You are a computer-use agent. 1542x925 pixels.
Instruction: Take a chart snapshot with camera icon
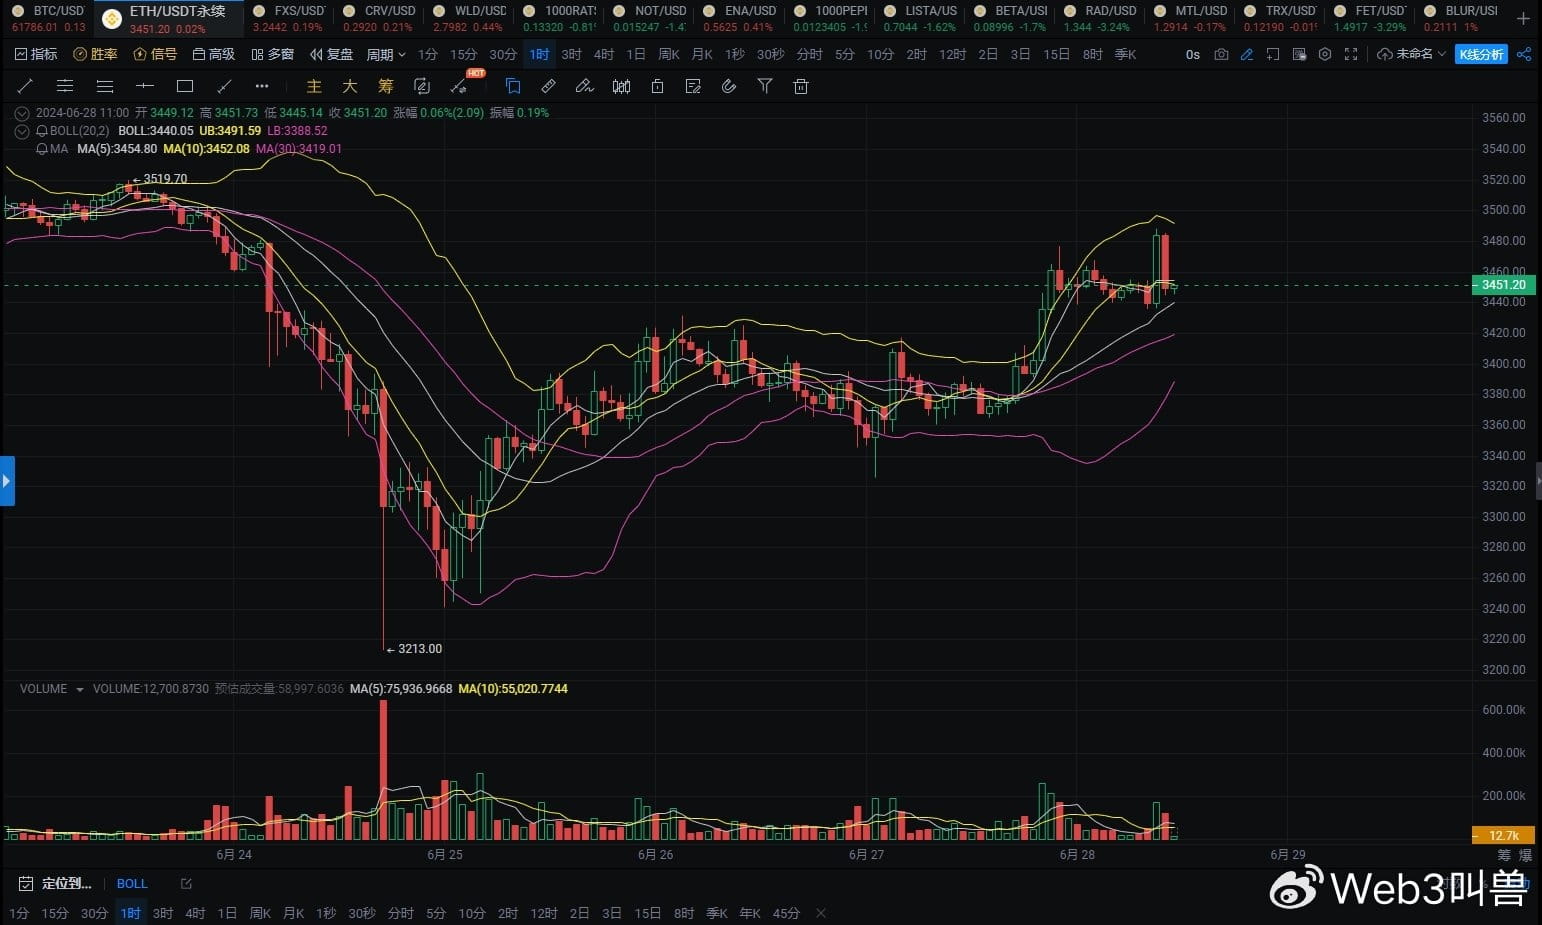point(1221,54)
